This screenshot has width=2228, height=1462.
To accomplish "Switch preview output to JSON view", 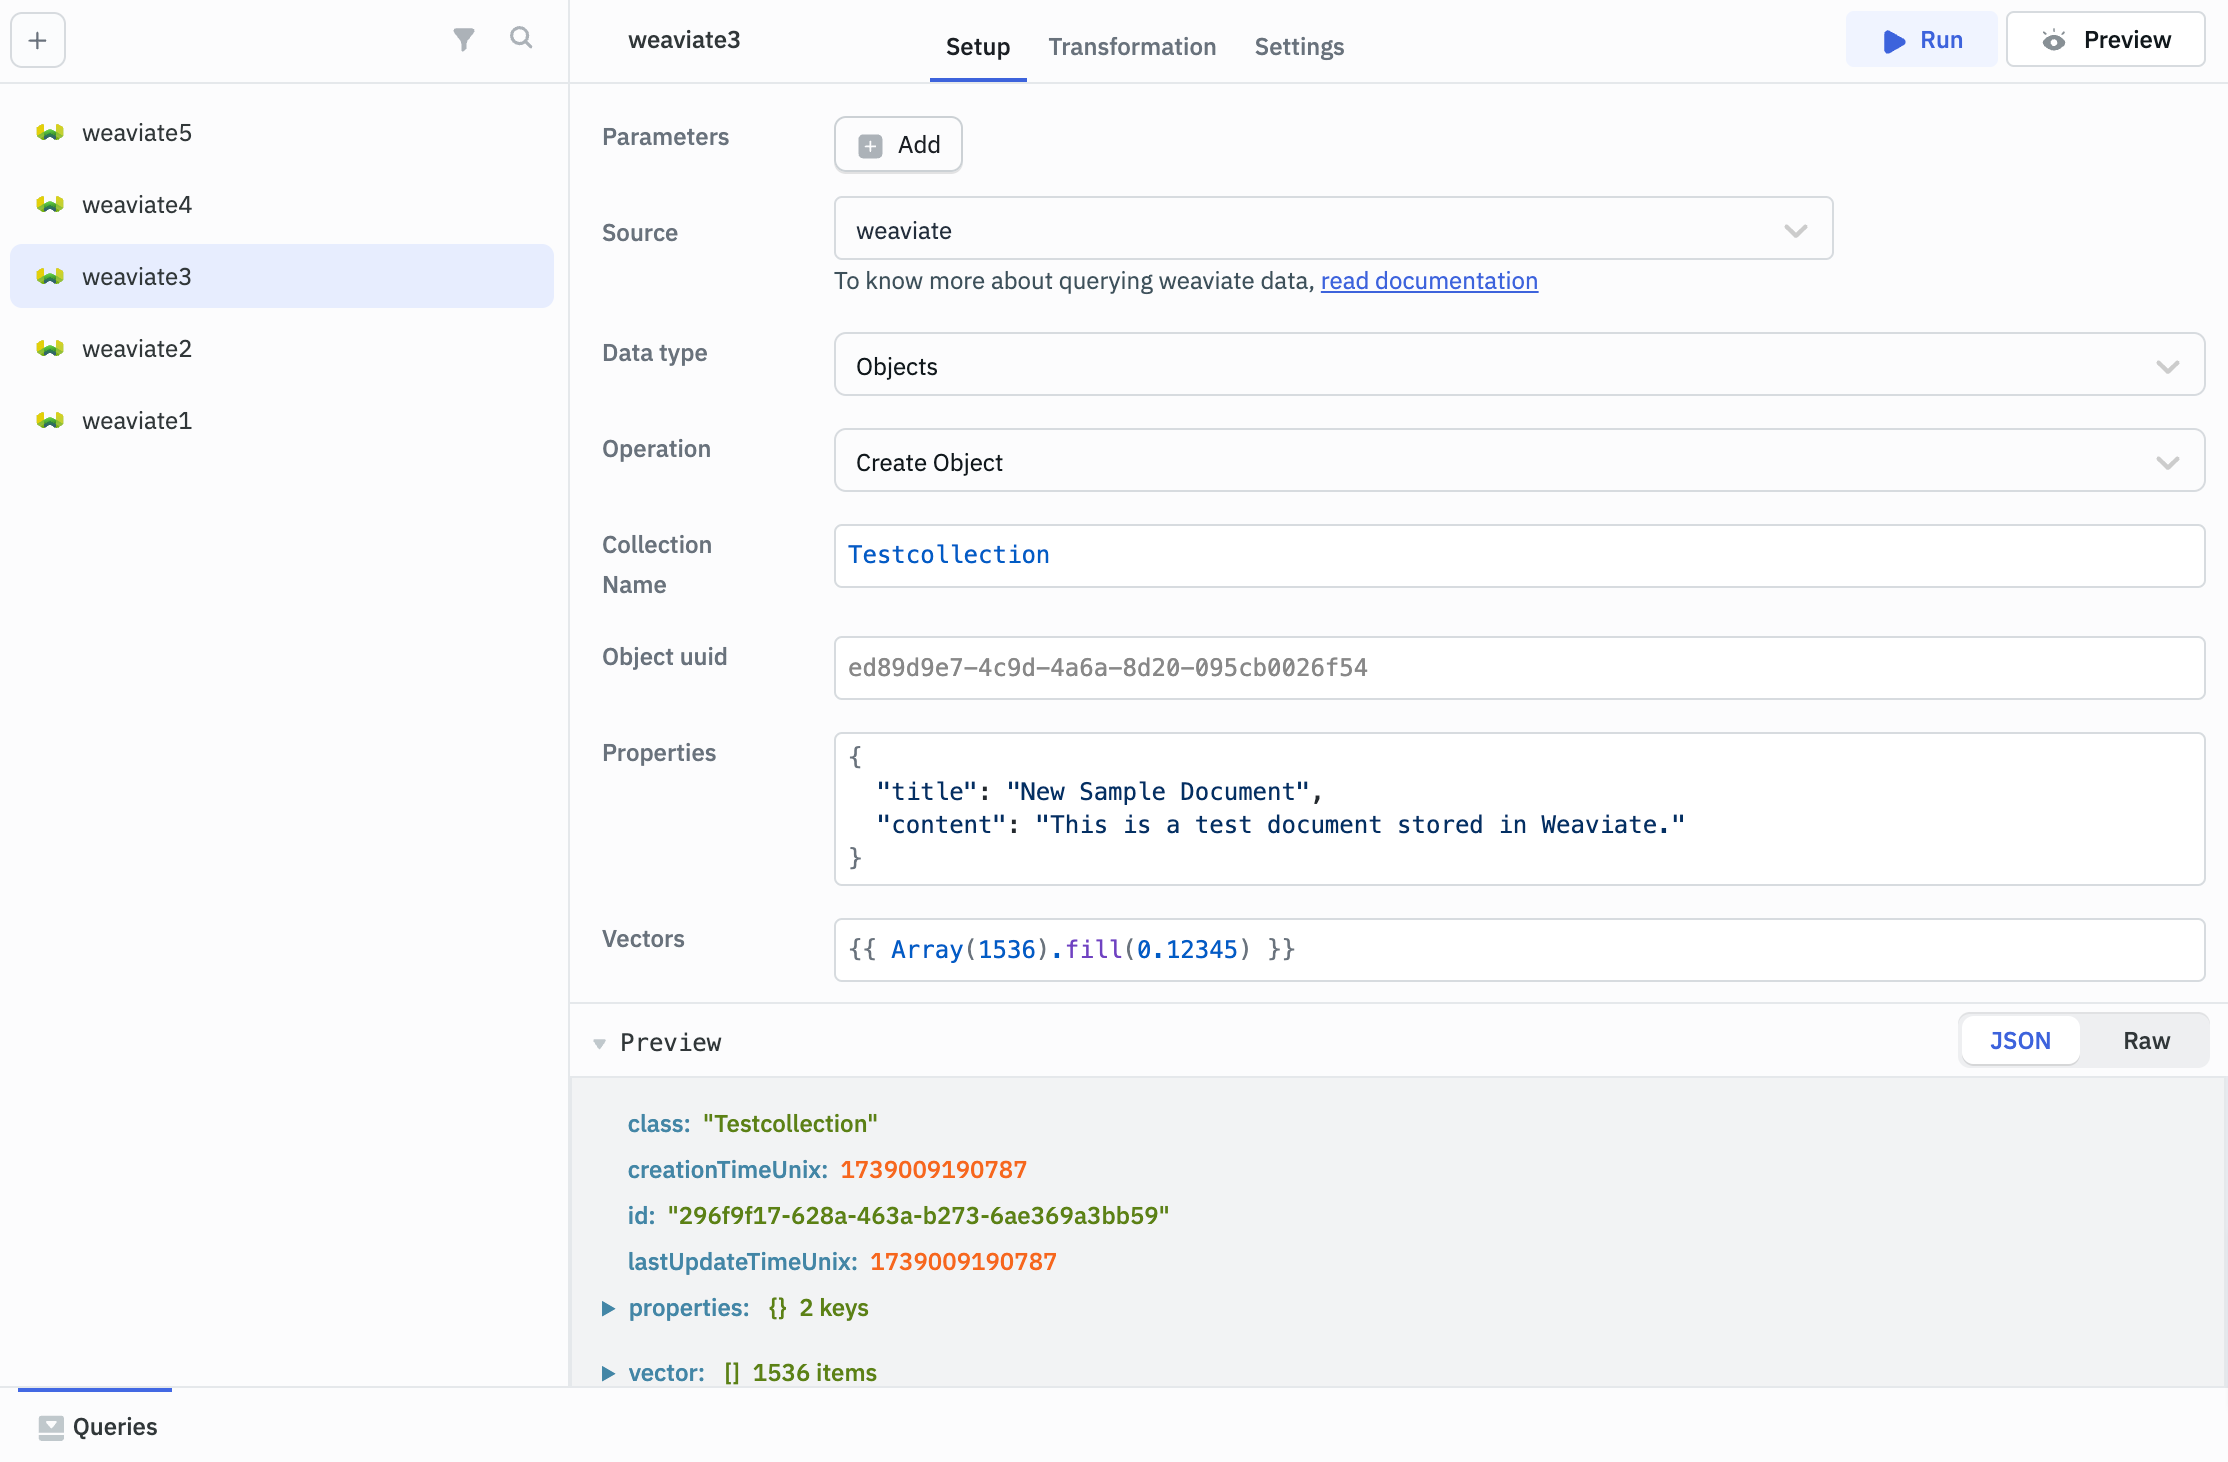I will coord(2019,1040).
